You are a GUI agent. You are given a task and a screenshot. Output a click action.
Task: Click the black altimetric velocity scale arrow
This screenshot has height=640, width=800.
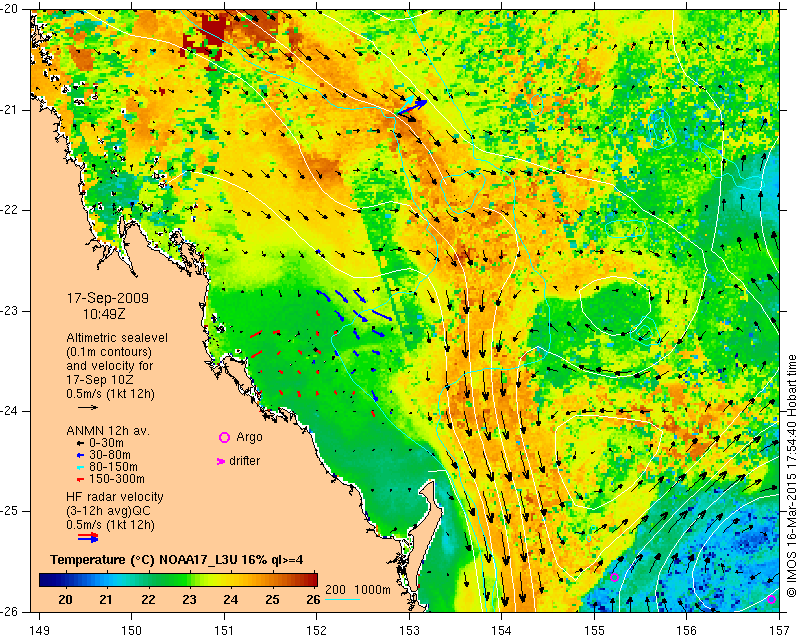click(x=88, y=407)
